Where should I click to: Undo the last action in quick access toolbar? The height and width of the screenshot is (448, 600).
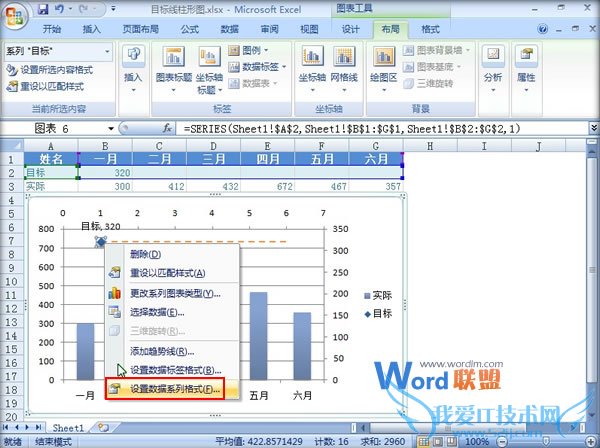click(59, 9)
